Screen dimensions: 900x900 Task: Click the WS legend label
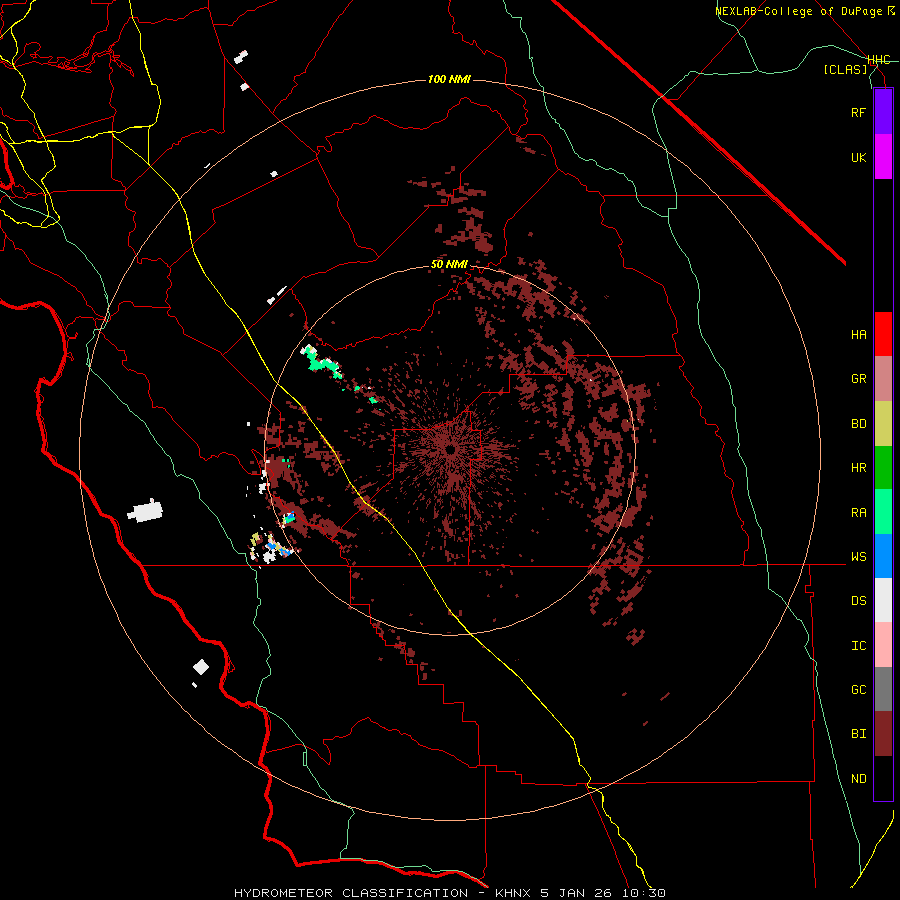click(858, 557)
